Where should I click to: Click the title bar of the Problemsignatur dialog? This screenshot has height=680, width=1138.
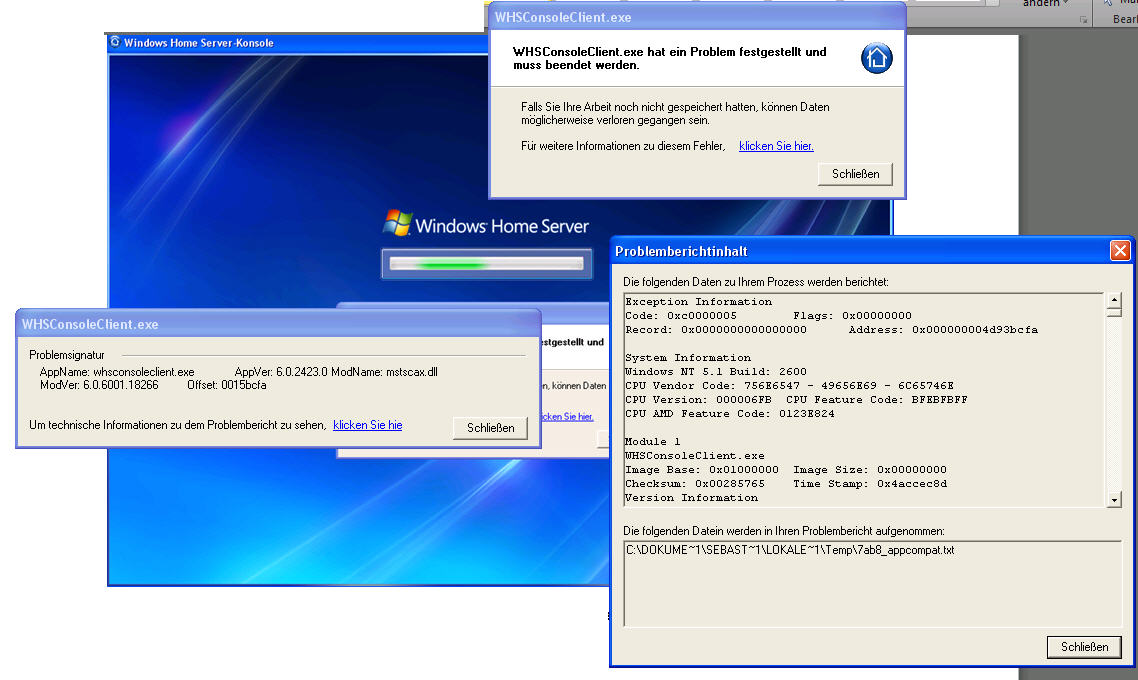278,324
